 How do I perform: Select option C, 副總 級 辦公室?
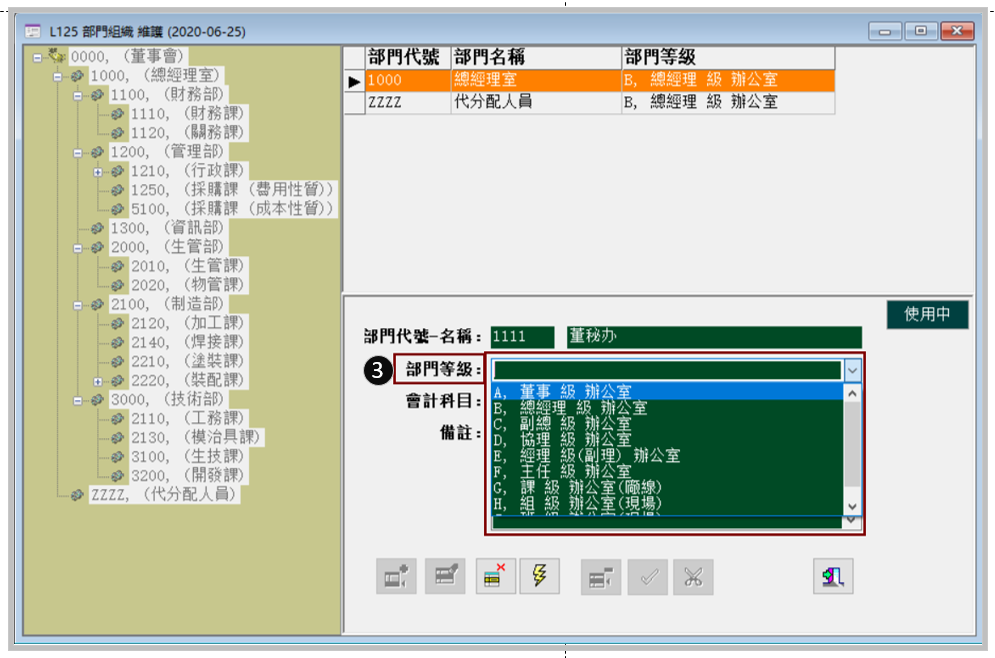click(x=668, y=424)
